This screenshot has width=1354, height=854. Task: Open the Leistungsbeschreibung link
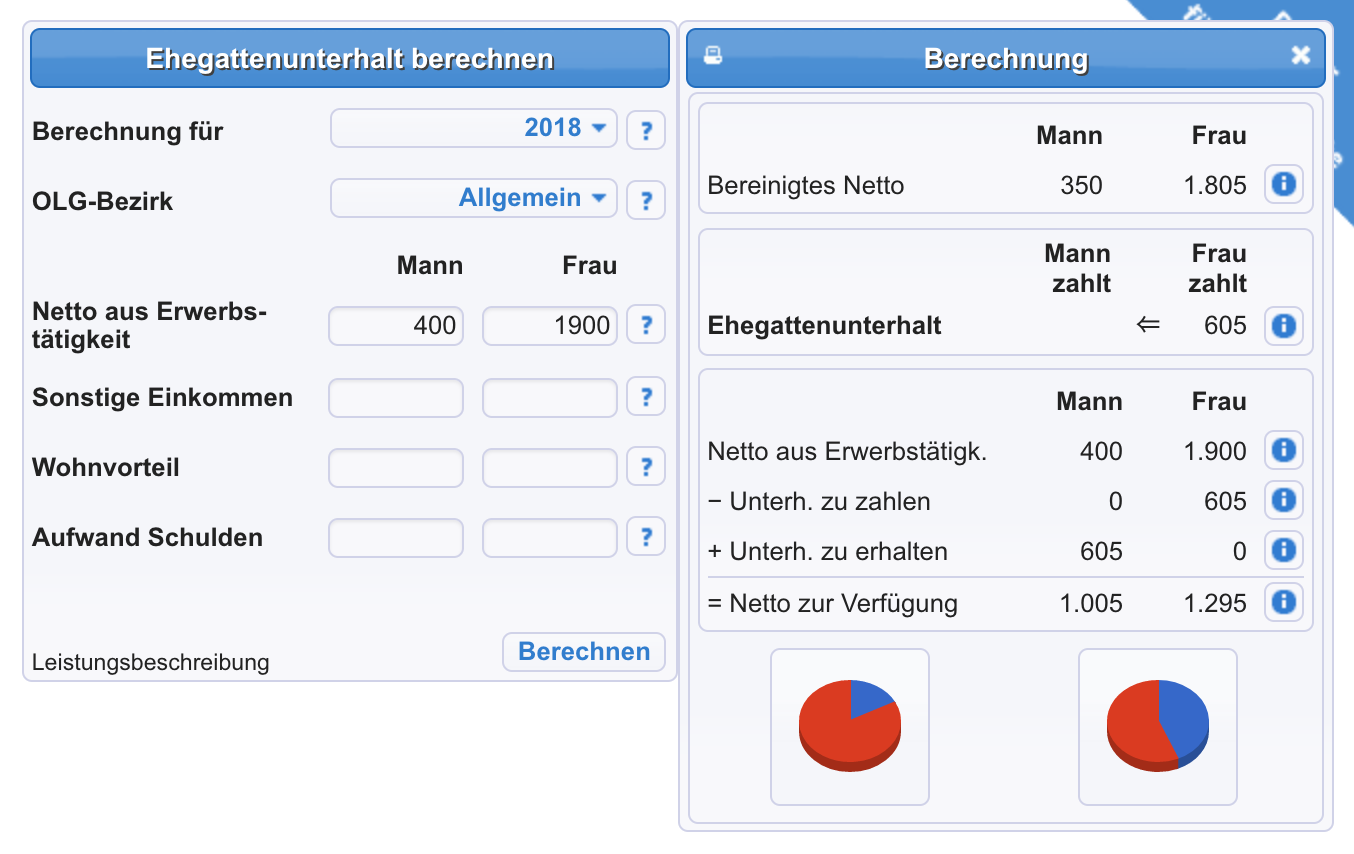coord(150,662)
